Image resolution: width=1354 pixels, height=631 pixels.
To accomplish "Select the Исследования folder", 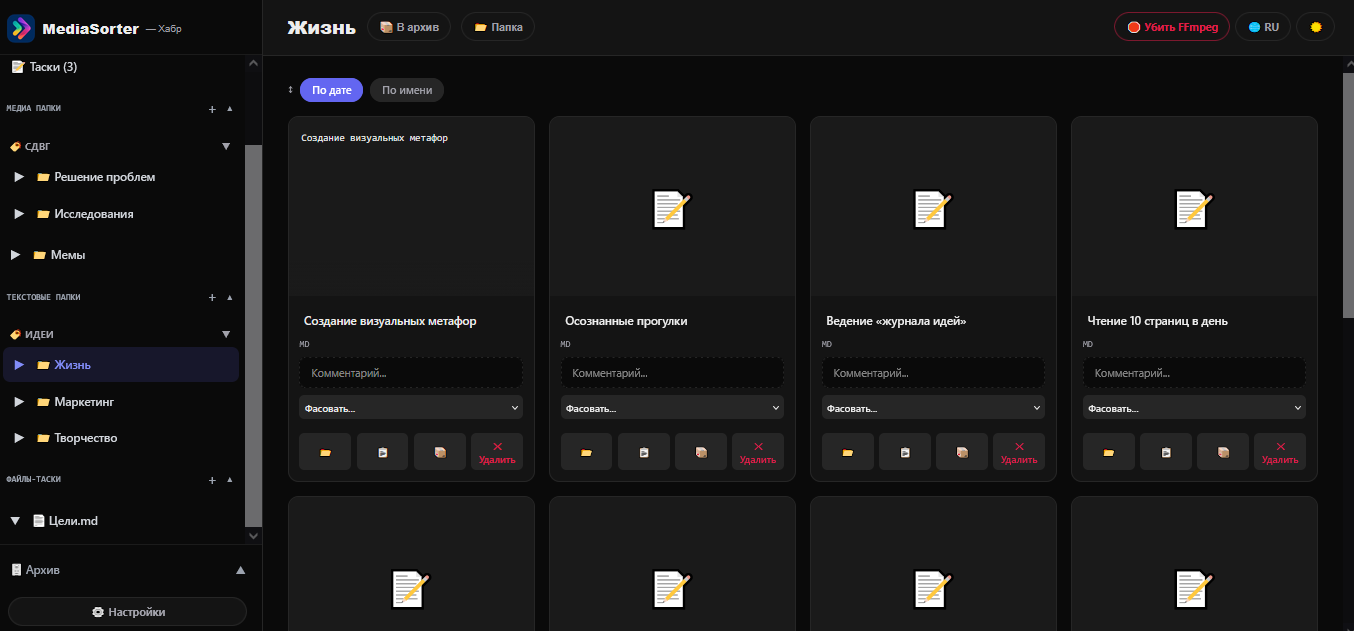I will 86,214.
